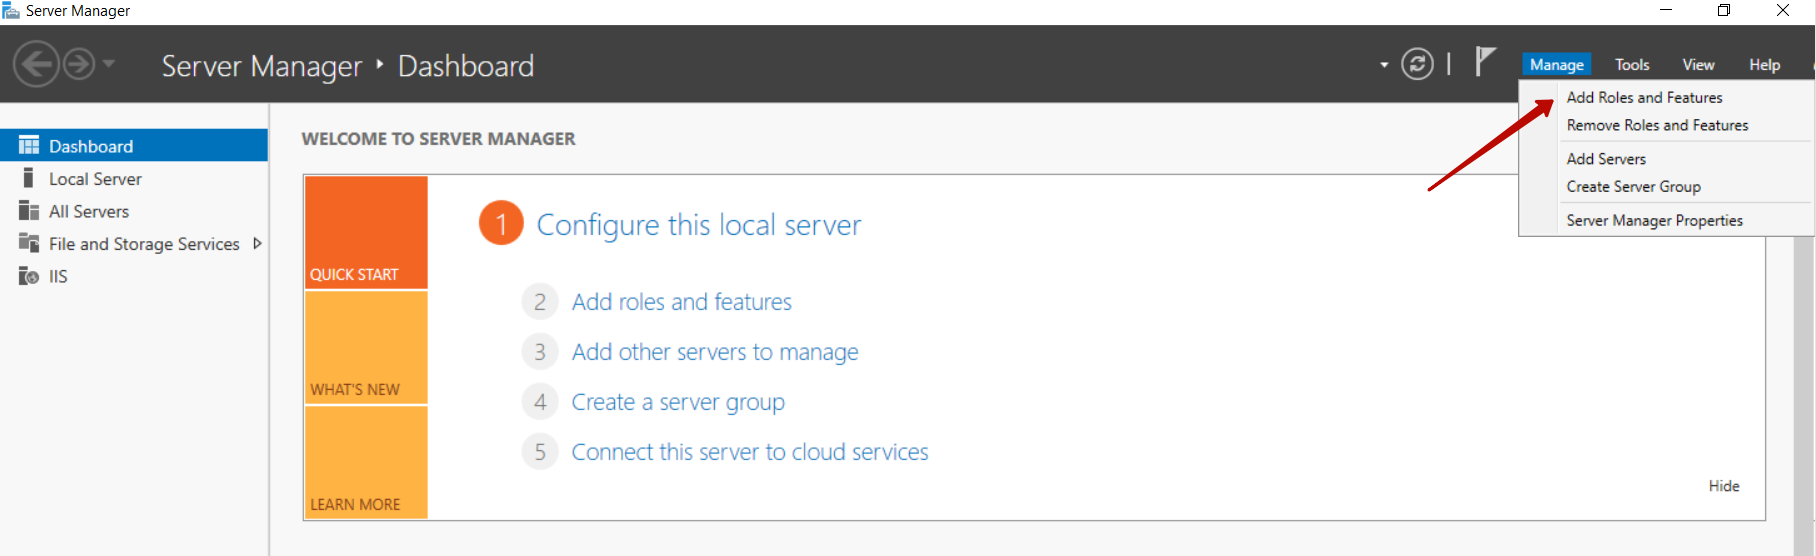Click the refresh dashboard icon
The image size is (1816, 556).
tap(1417, 65)
